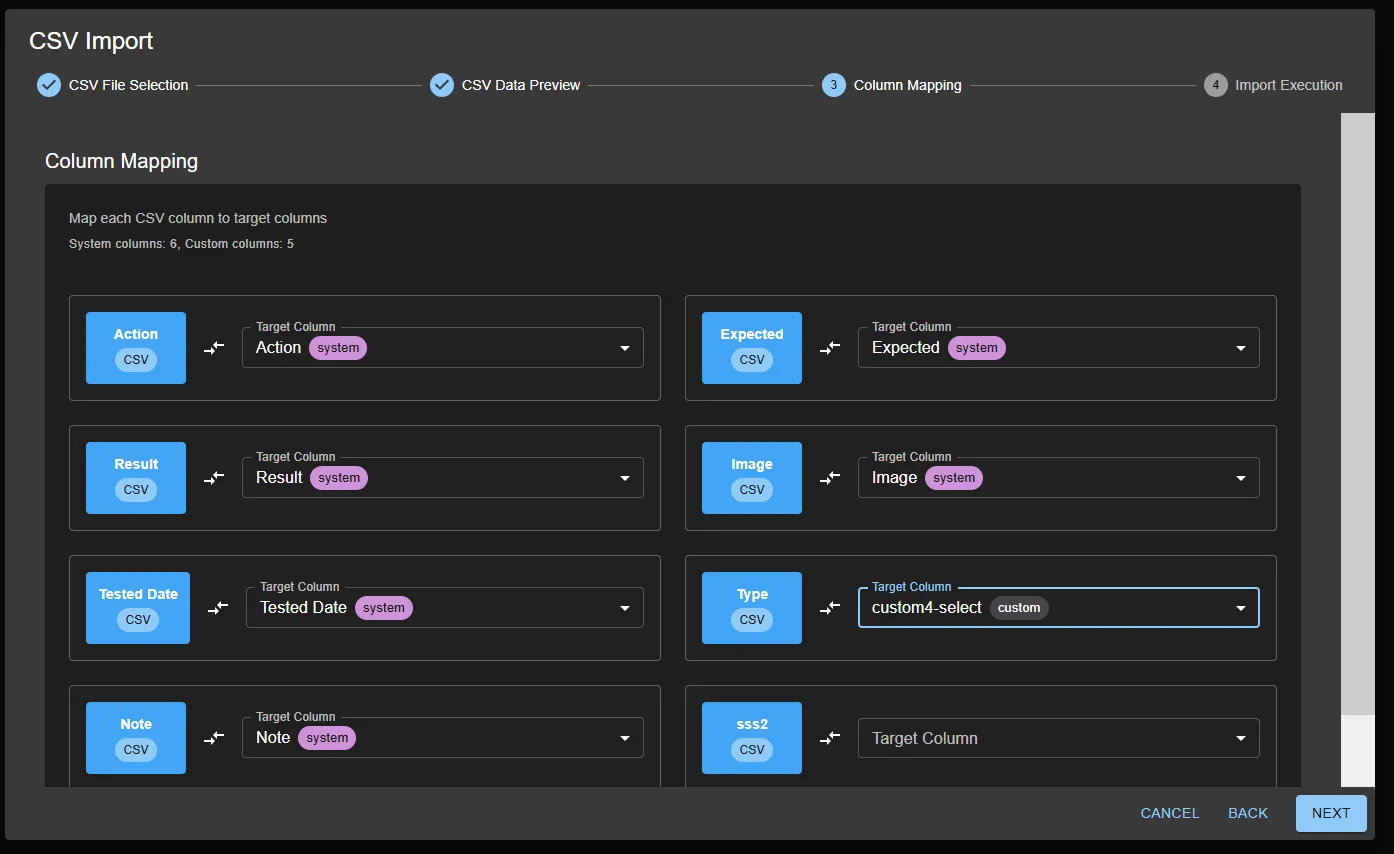Screen dimensions: 1394x854
Task: Click the swap arrows icon beside Result
Action: pyautogui.click(x=214, y=478)
